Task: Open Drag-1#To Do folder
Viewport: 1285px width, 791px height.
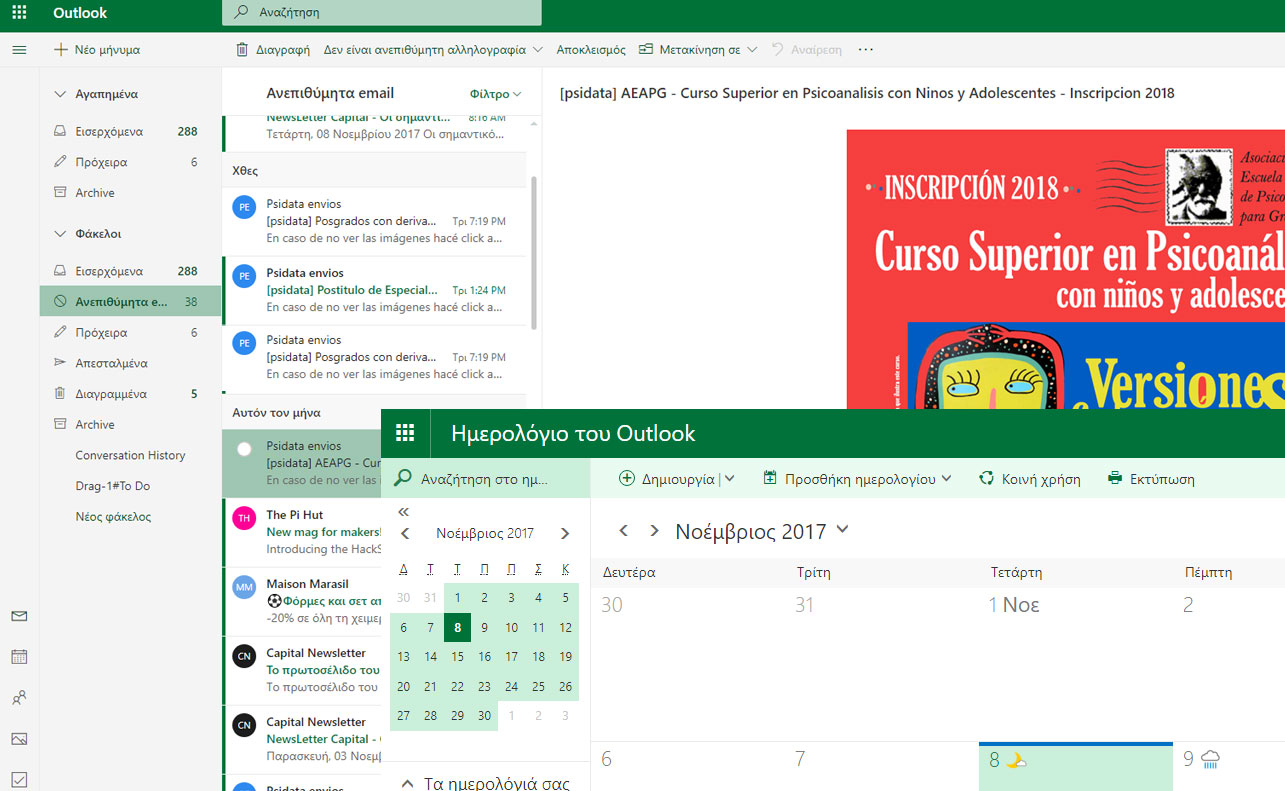Action: 130,486
